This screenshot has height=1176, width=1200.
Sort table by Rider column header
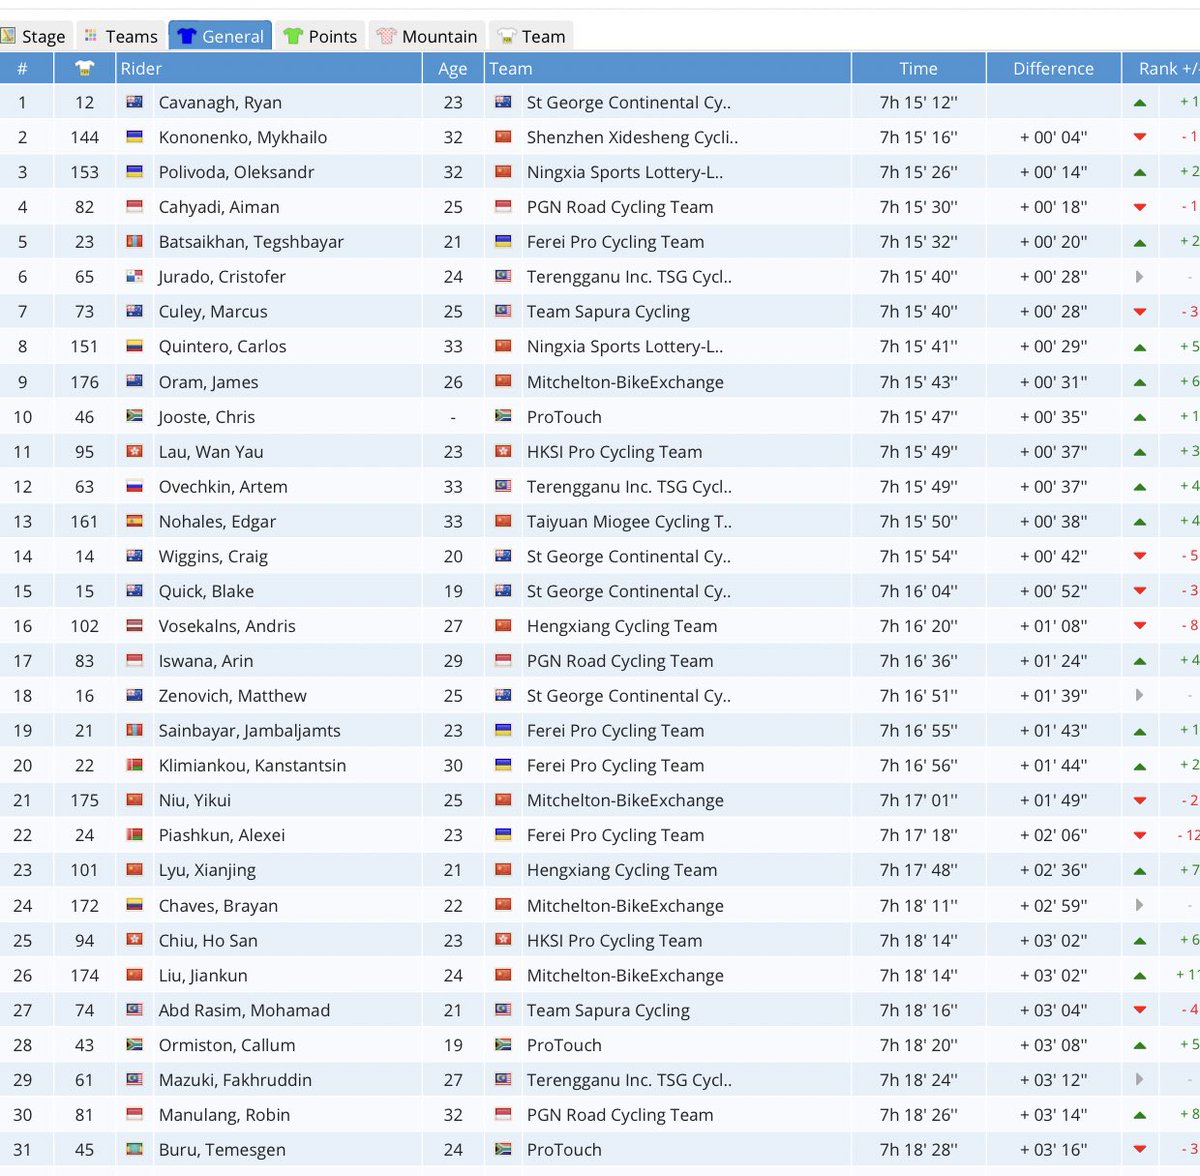(269, 68)
